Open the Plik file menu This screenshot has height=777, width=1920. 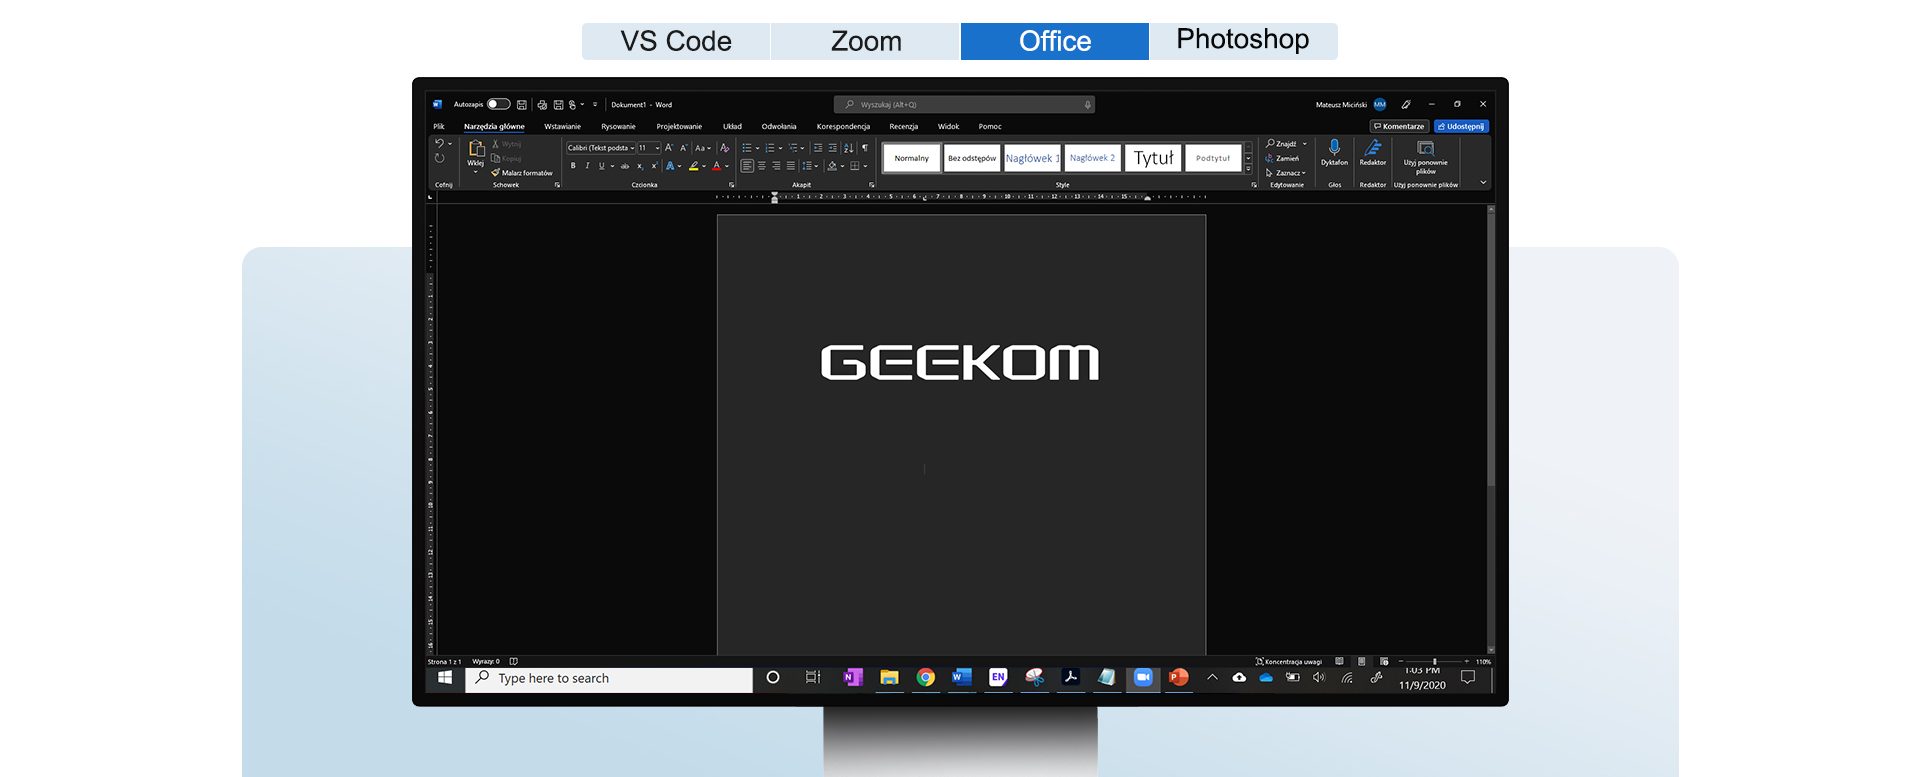point(439,127)
